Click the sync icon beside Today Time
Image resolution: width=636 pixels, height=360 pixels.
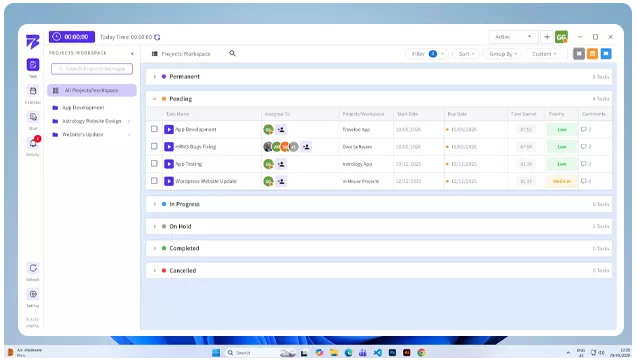pyautogui.click(x=157, y=37)
